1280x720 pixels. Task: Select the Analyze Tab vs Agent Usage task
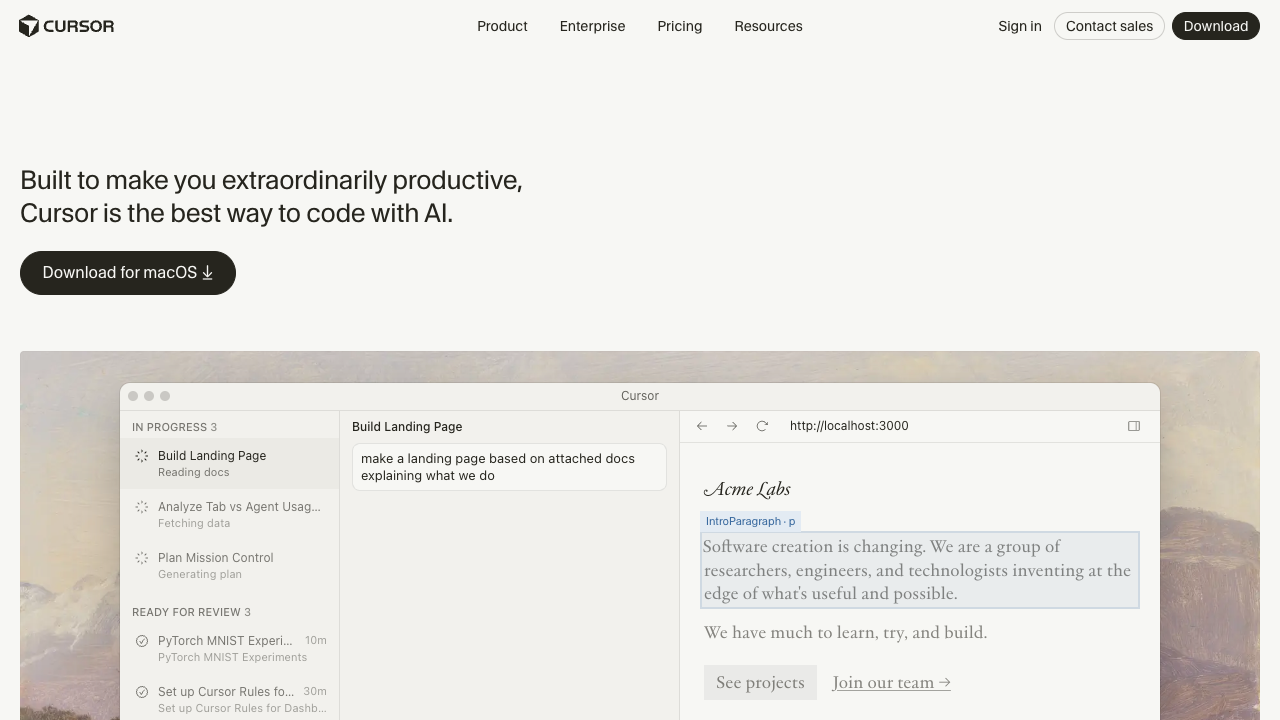point(239,514)
